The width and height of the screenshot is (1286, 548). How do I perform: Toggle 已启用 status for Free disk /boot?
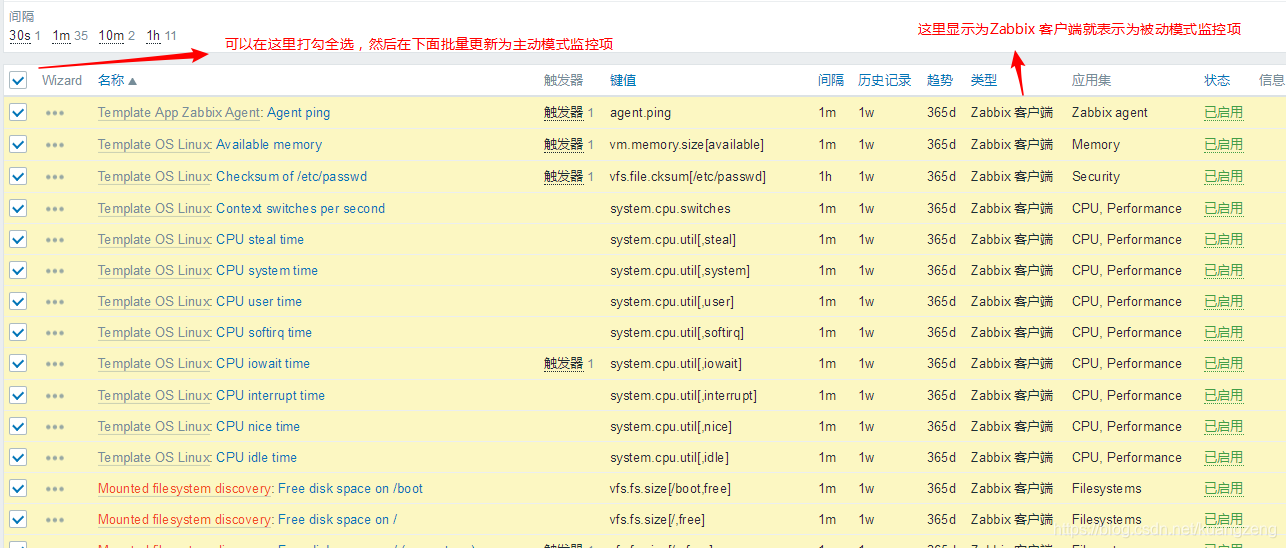coord(1223,489)
